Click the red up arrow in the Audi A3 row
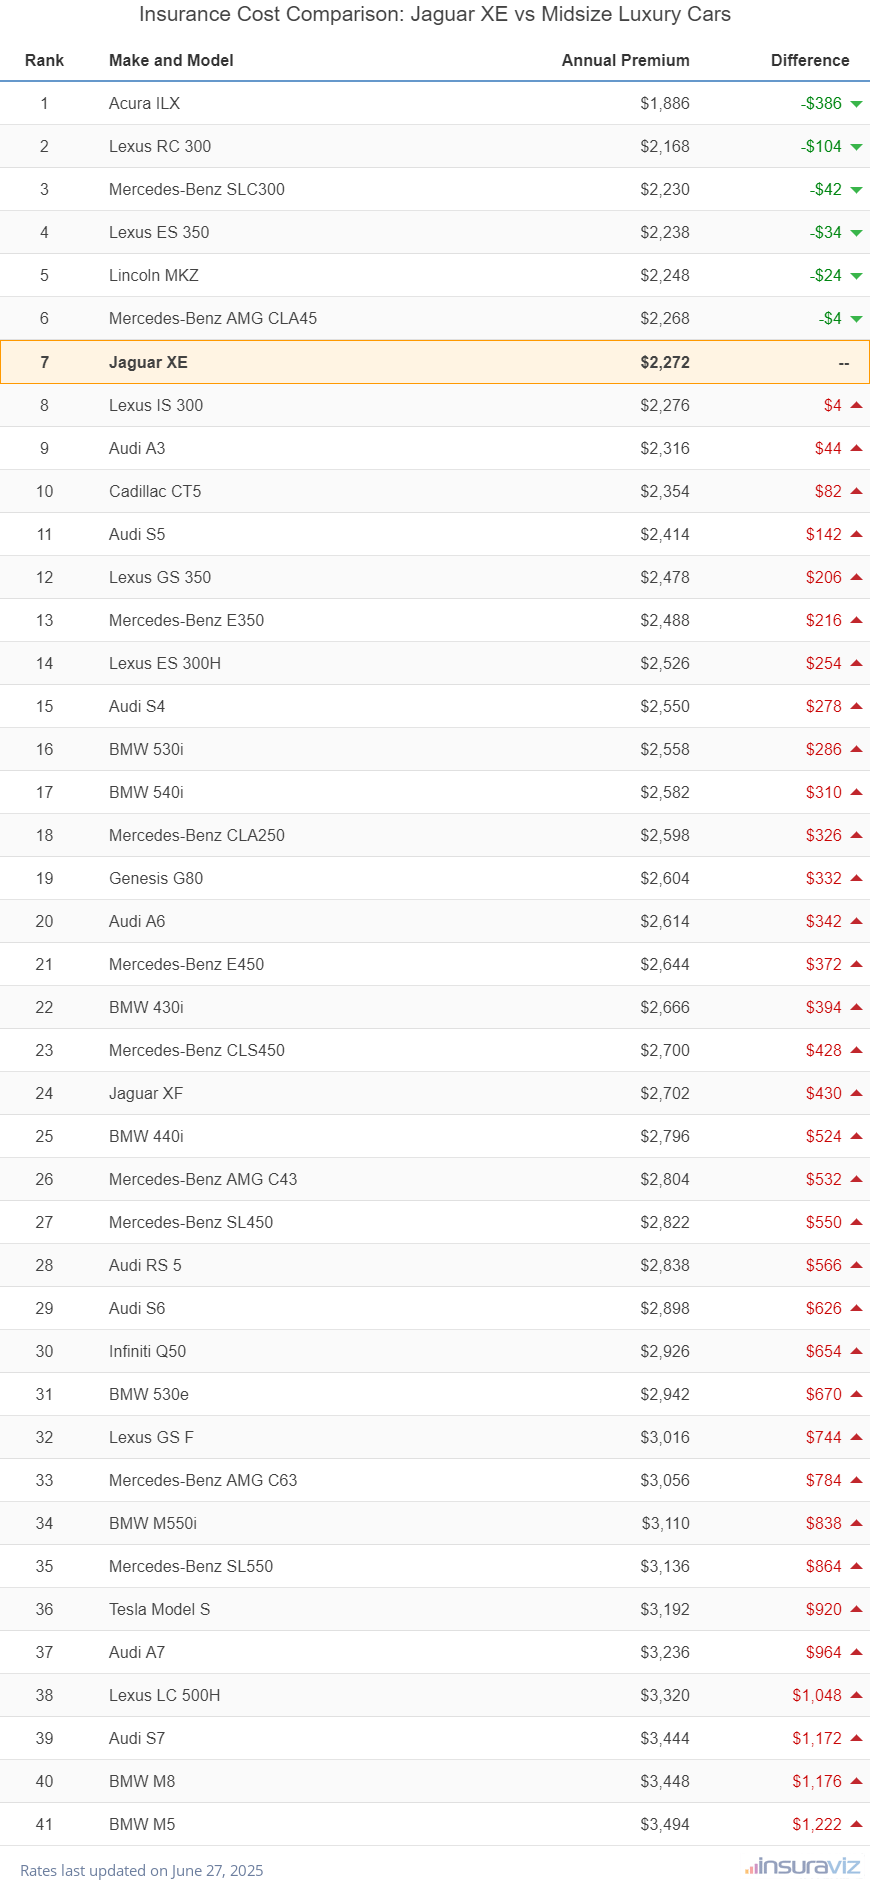The image size is (870, 1886). (856, 448)
